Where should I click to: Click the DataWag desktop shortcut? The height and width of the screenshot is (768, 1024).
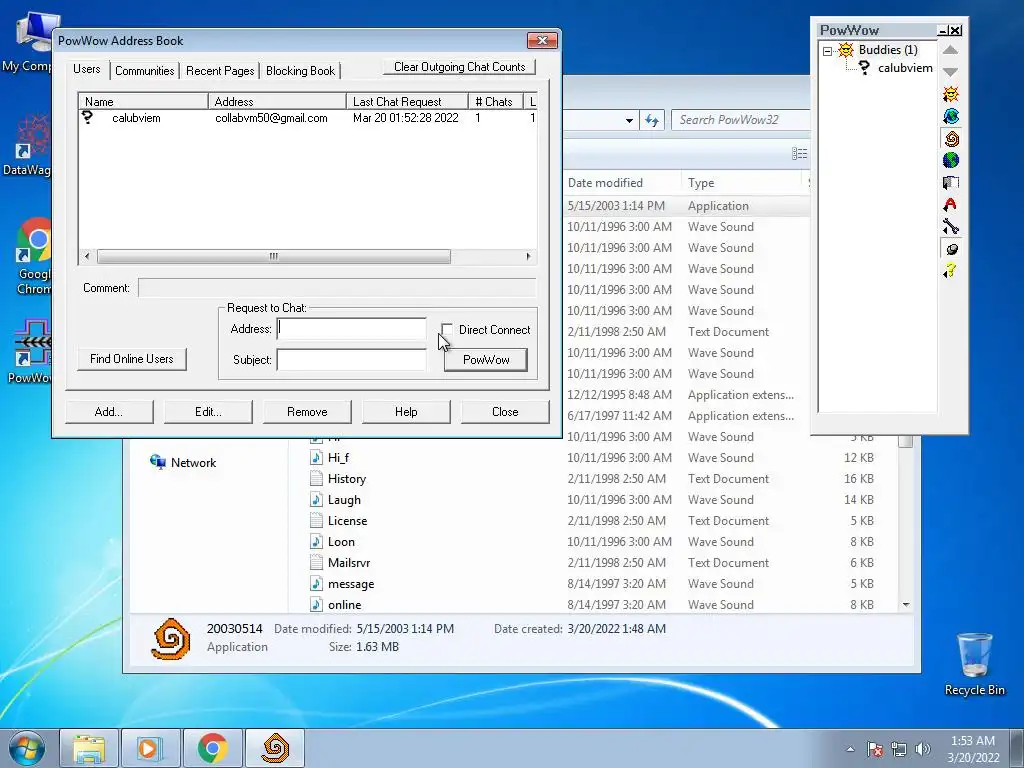(27, 146)
